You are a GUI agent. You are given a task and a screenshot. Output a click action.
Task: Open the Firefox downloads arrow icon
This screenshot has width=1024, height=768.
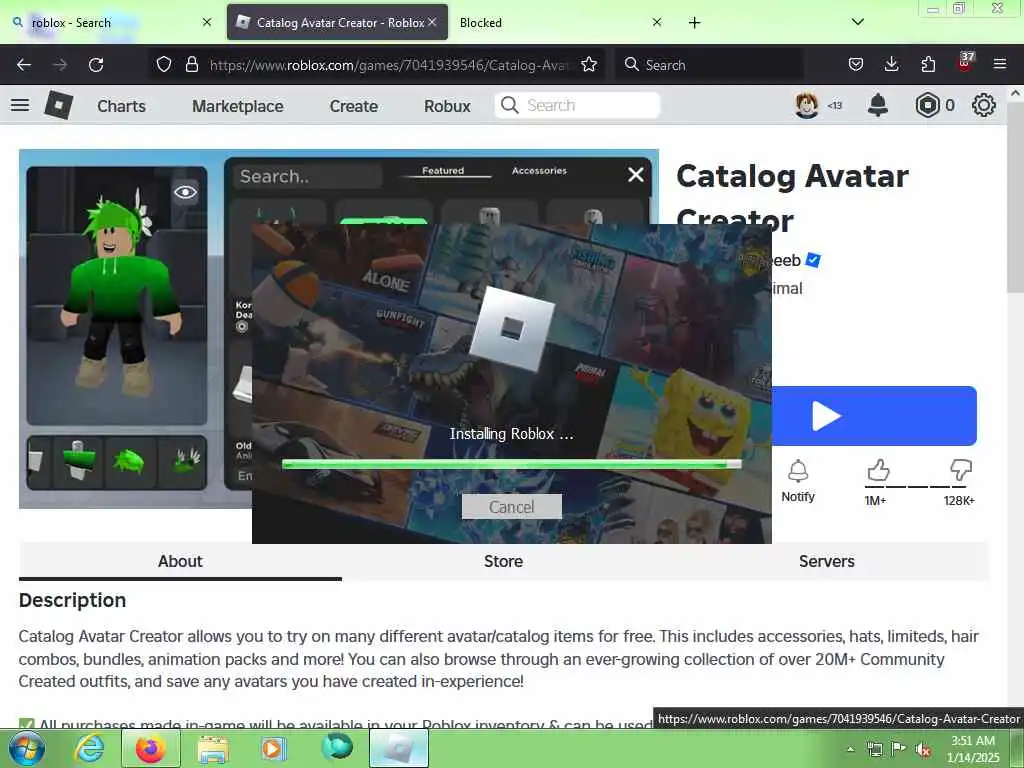pyautogui.click(x=891, y=65)
